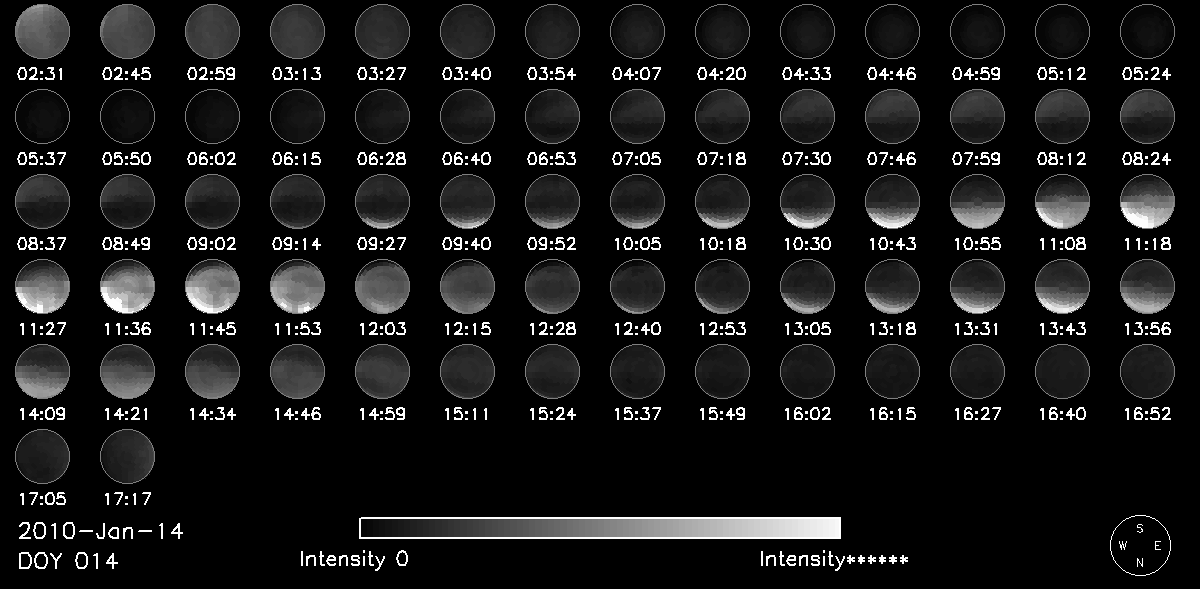Click the 12:03 timestamp label
This screenshot has height=589, width=1200.
click(382, 329)
